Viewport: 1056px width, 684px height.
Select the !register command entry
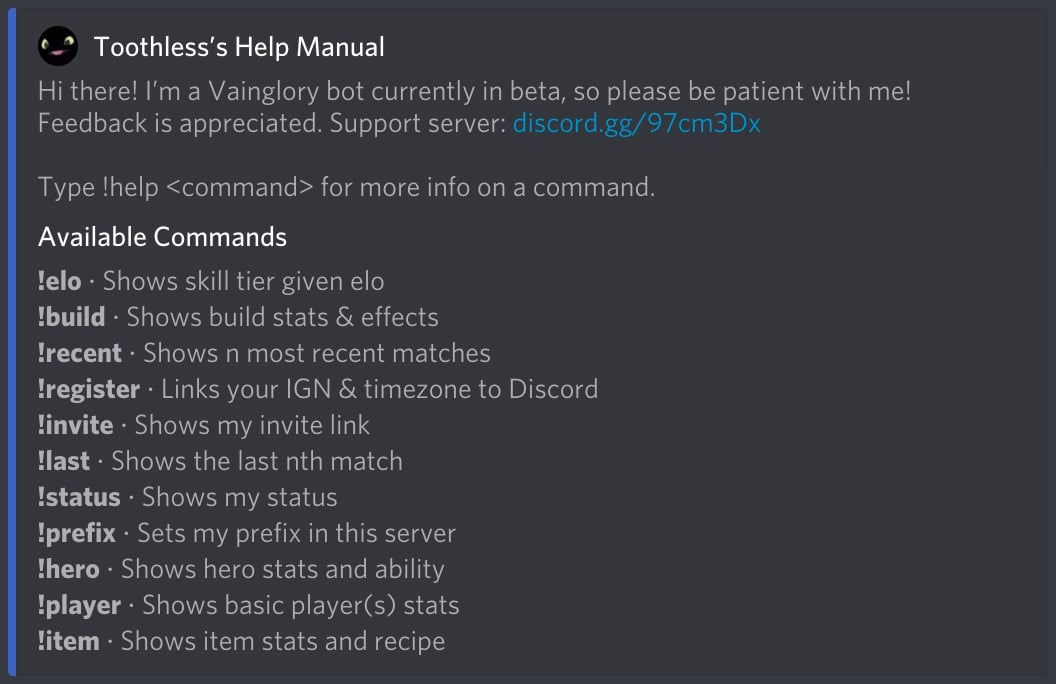pos(87,389)
